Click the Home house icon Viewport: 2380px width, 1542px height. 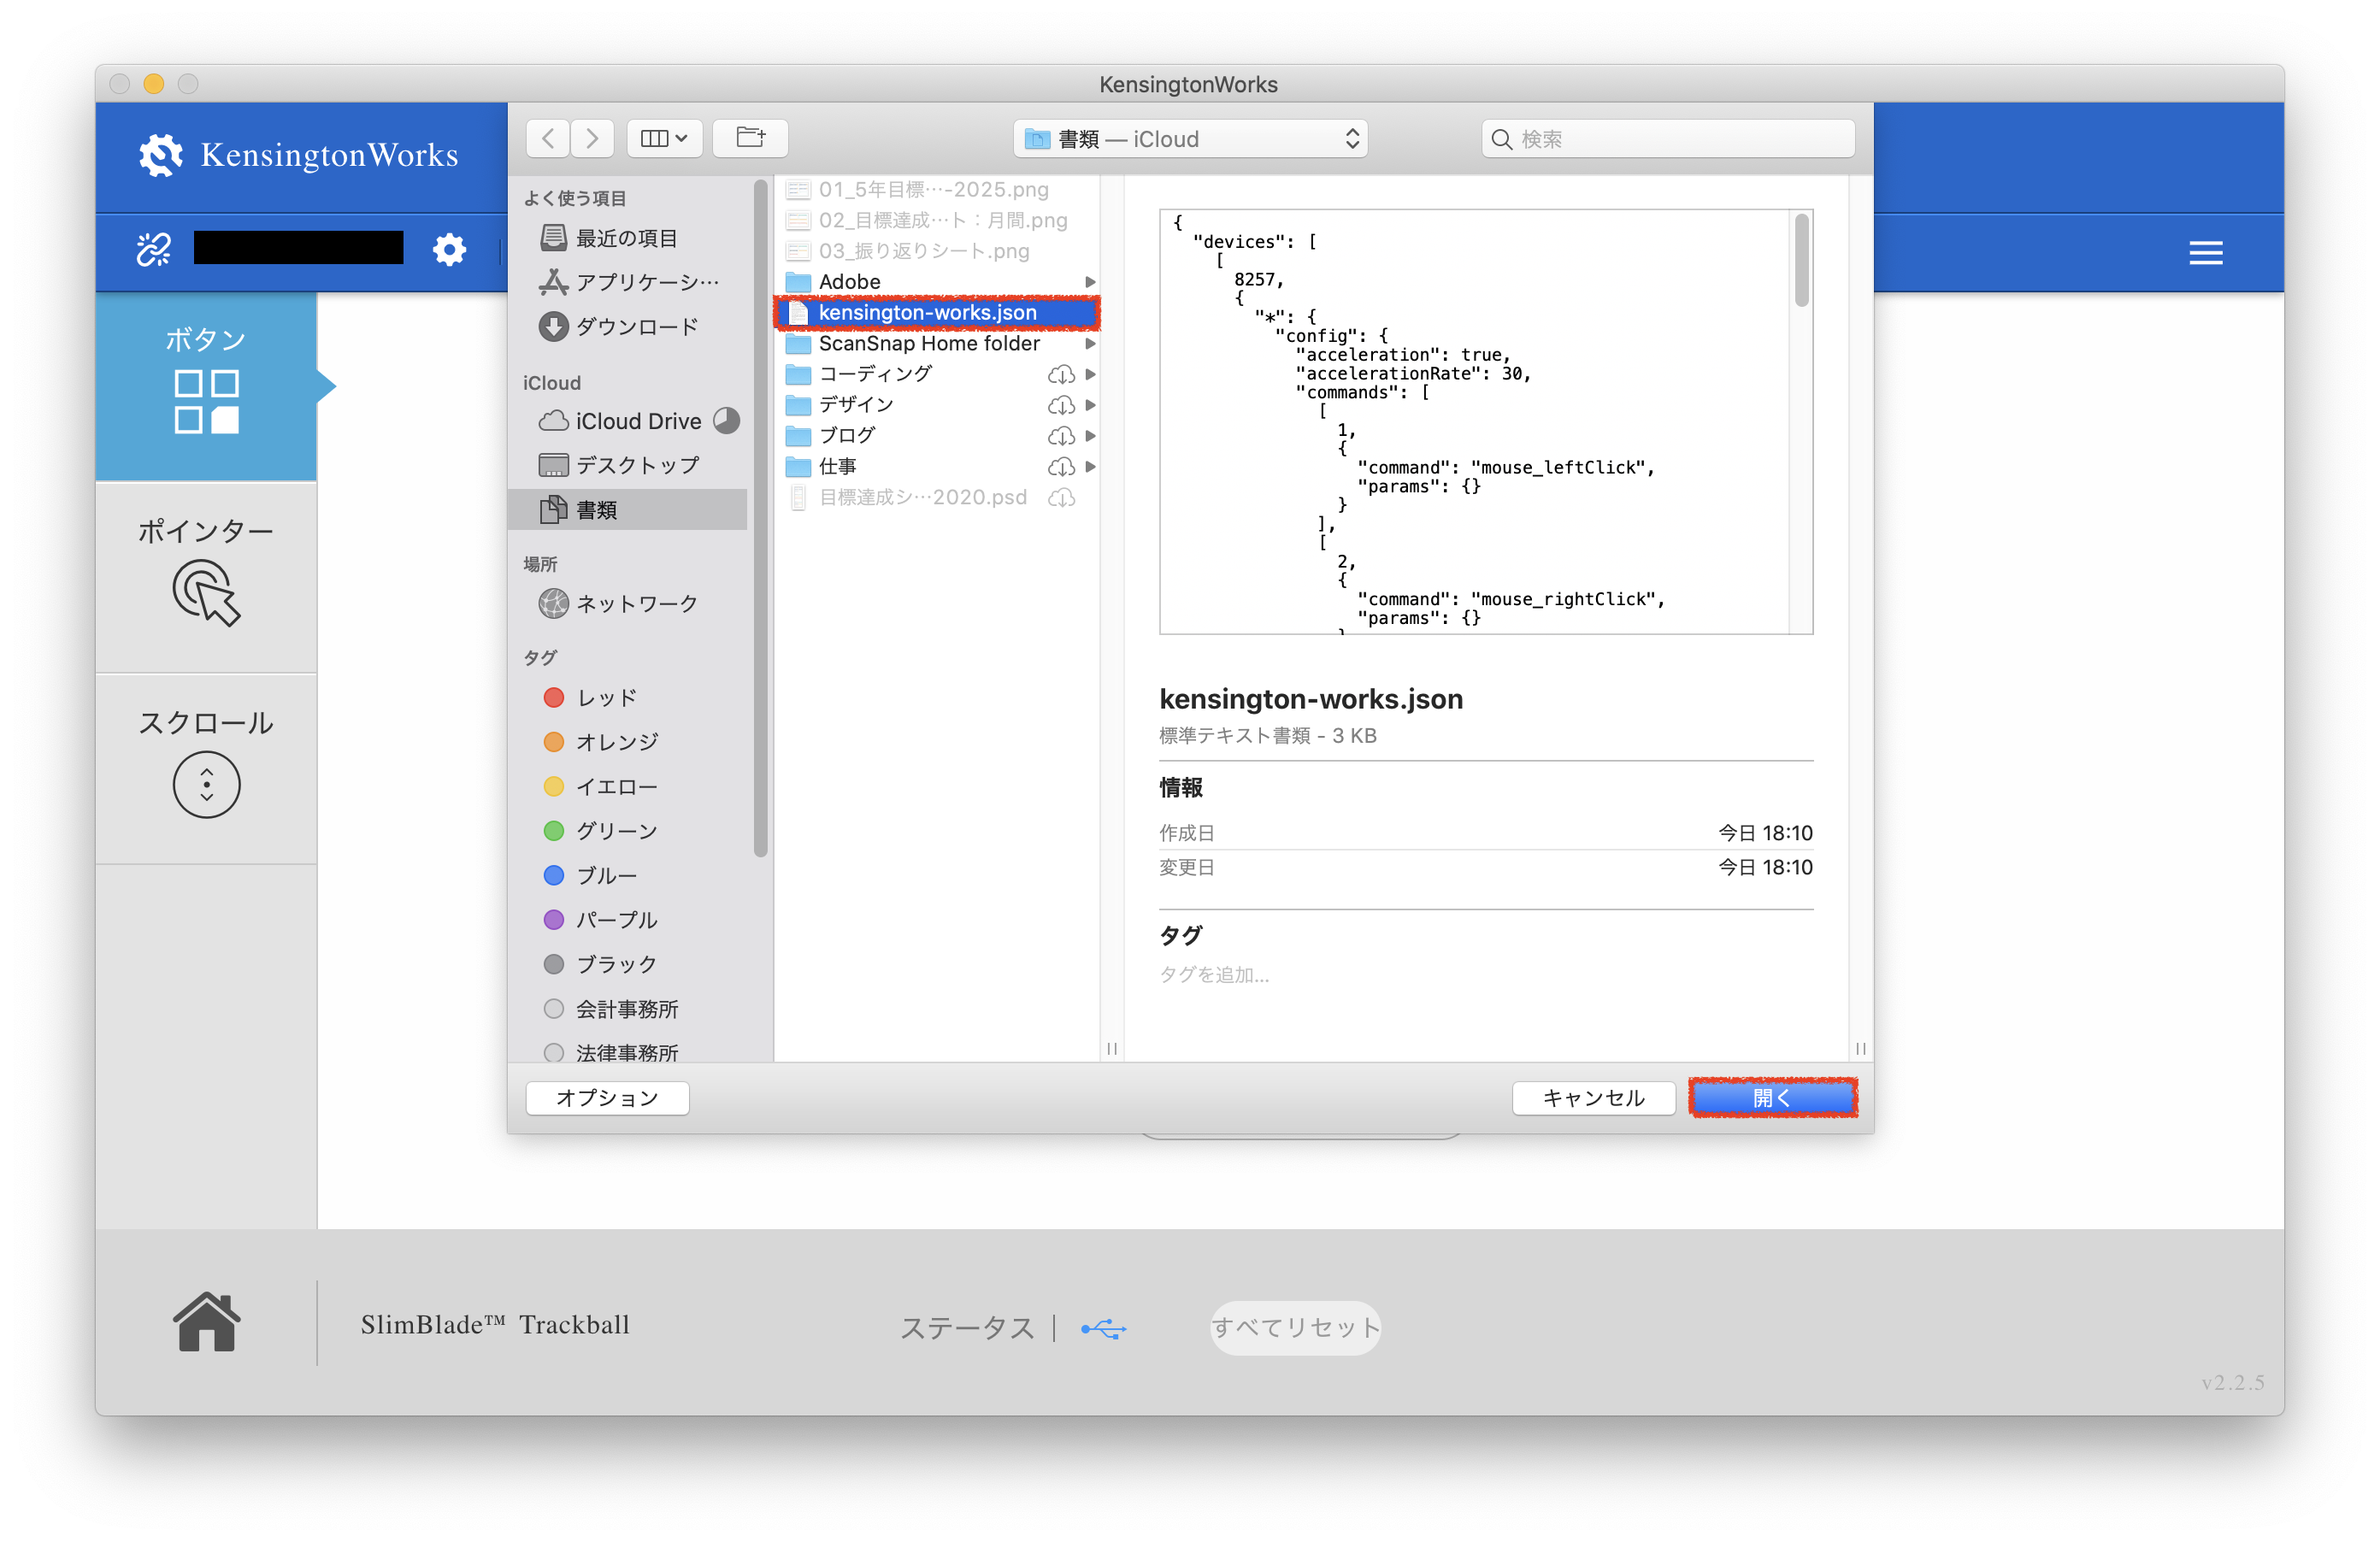206,1321
